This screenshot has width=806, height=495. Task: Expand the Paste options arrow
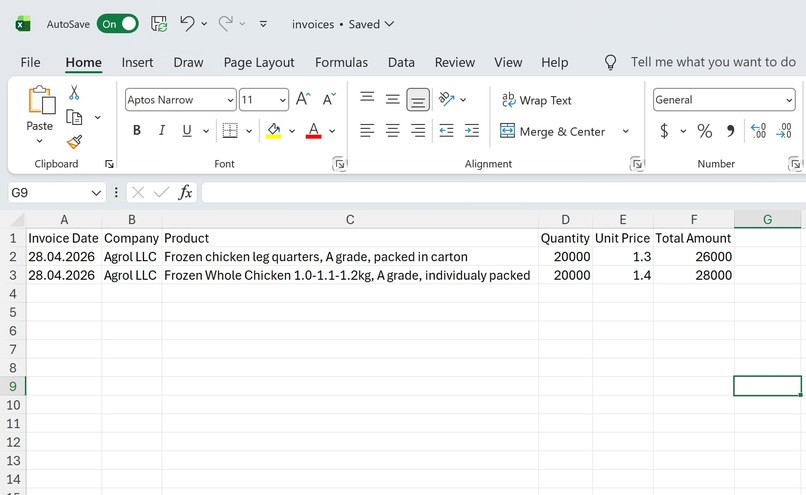(x=40, y=141)
